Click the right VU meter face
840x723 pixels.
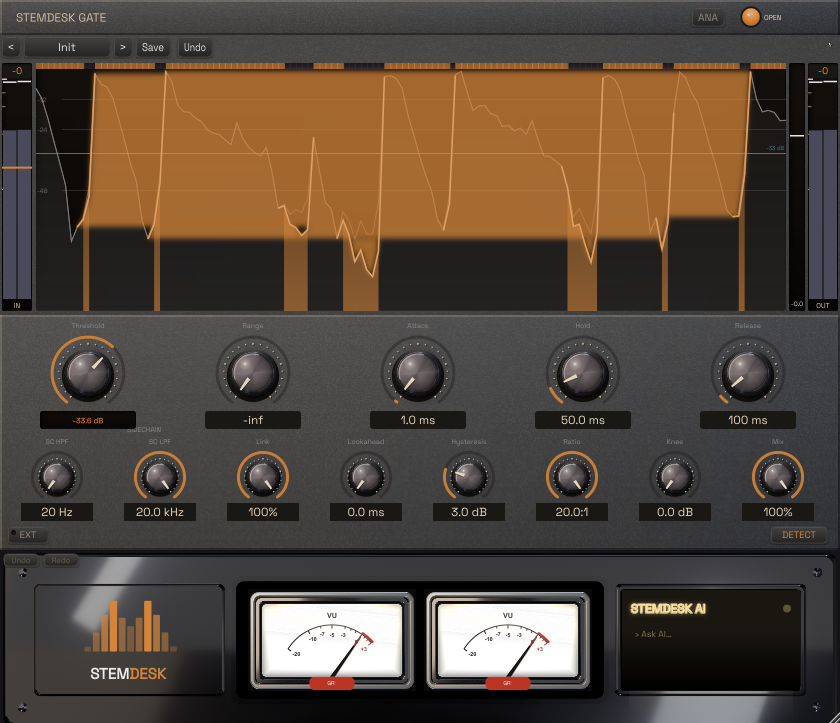(x=507, y=639)
